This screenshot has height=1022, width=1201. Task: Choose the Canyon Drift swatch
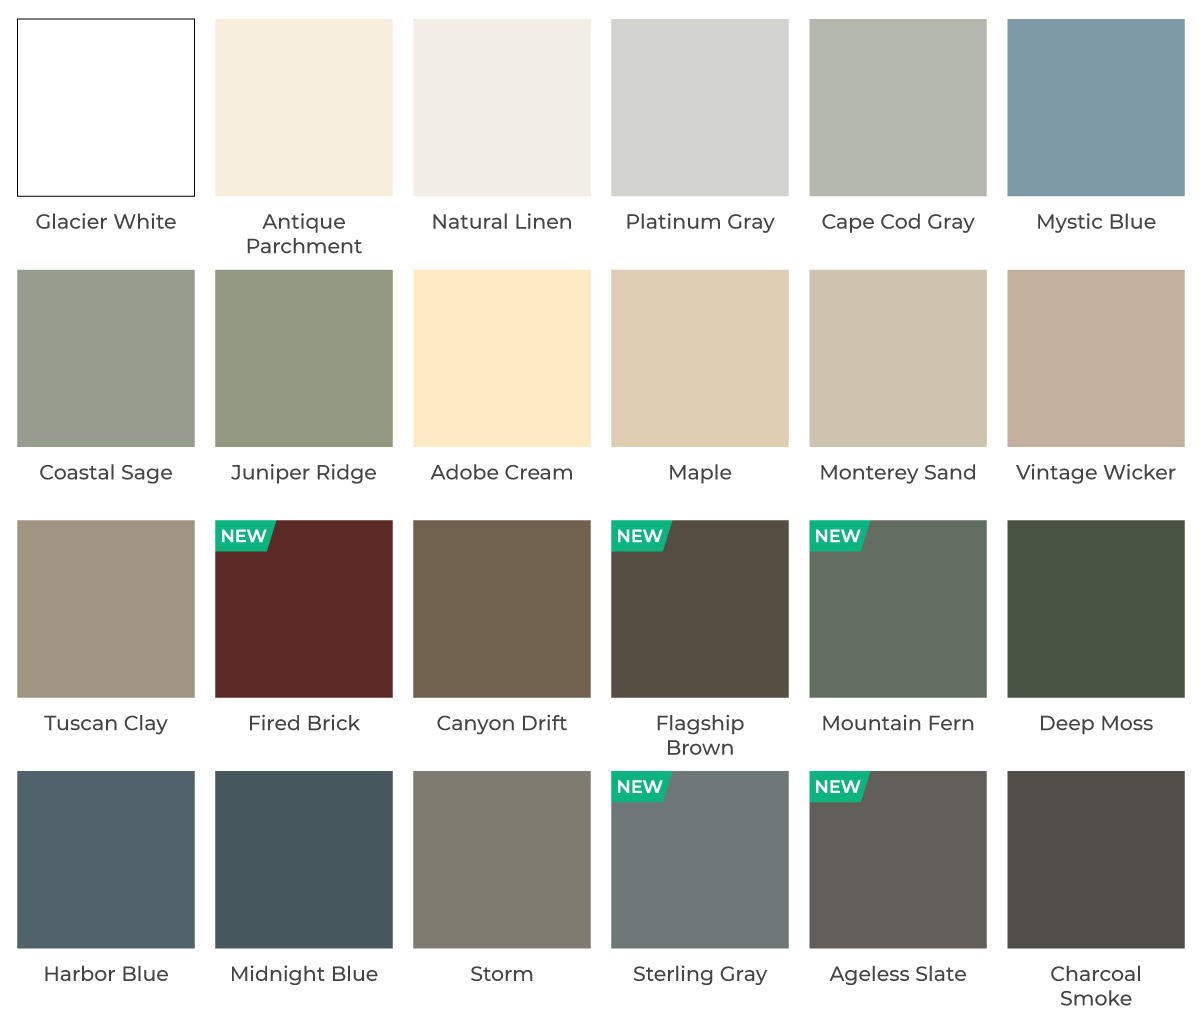[x=501, y=608]
